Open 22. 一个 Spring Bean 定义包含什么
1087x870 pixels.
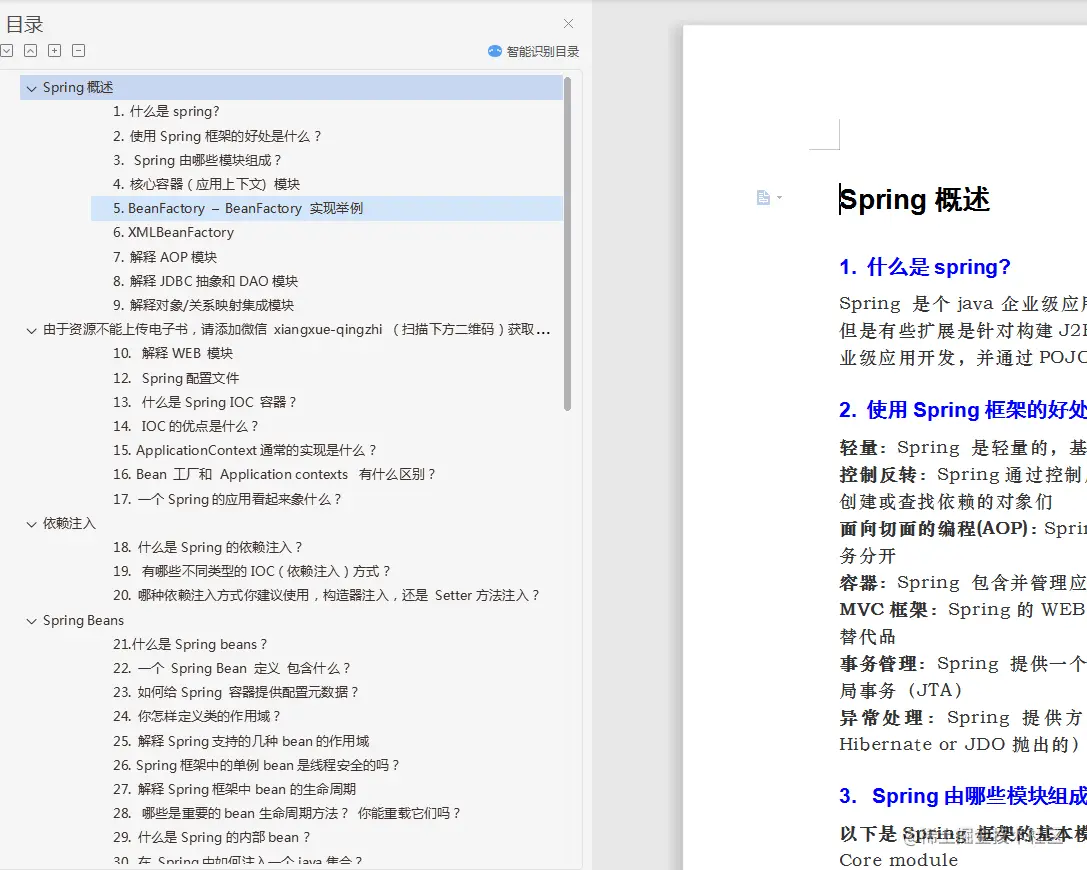point(232,668)
